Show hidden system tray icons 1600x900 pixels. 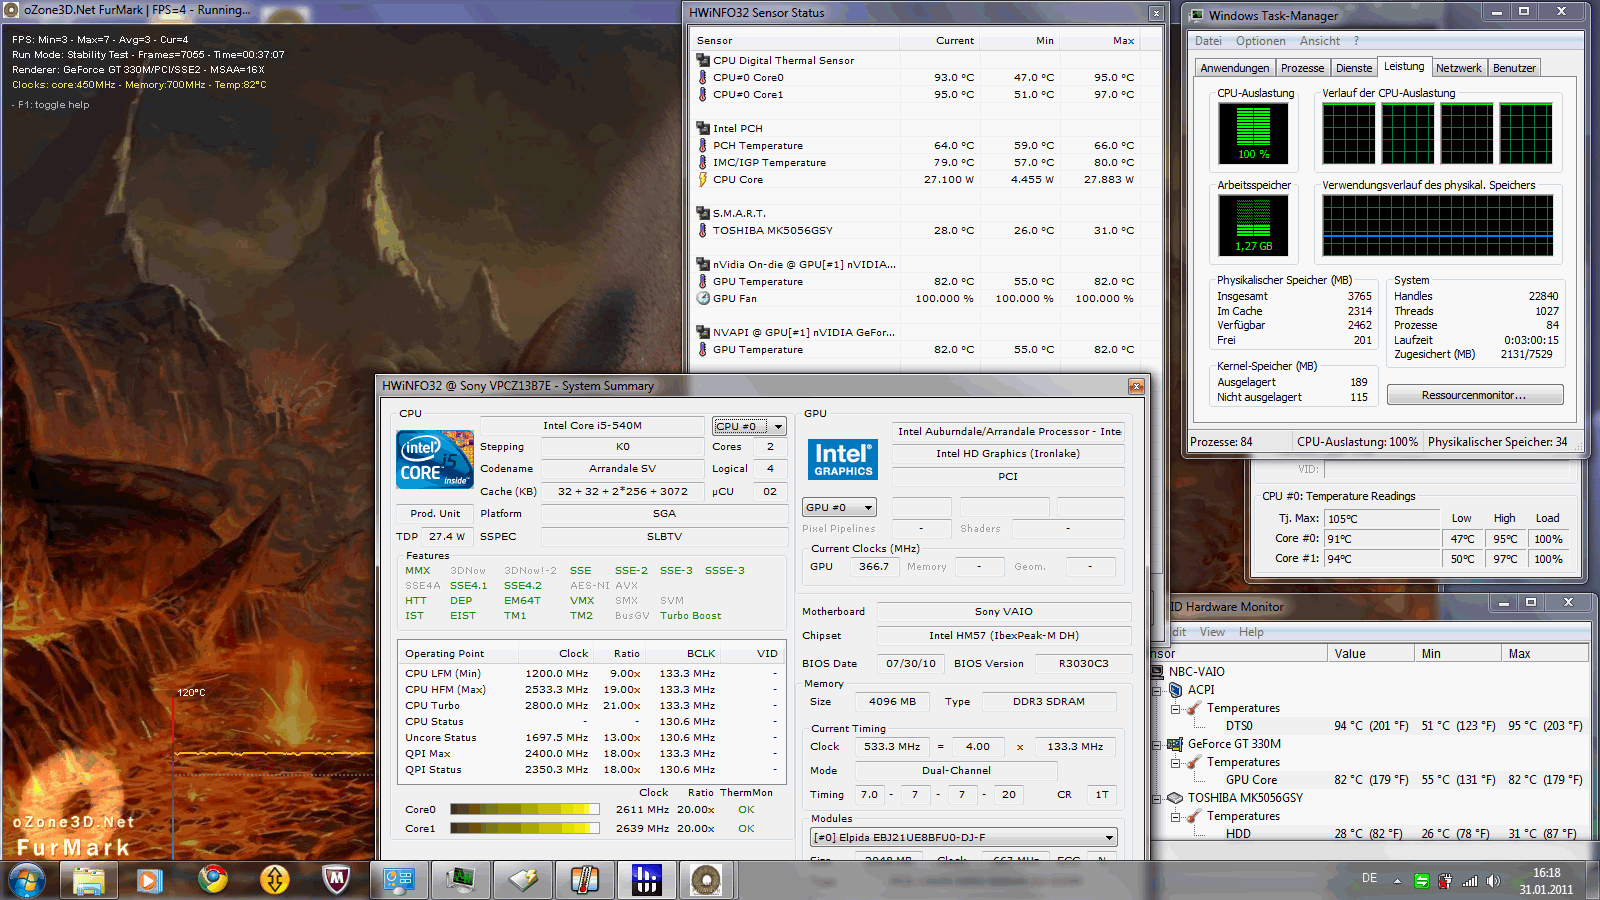(1398, 881)
